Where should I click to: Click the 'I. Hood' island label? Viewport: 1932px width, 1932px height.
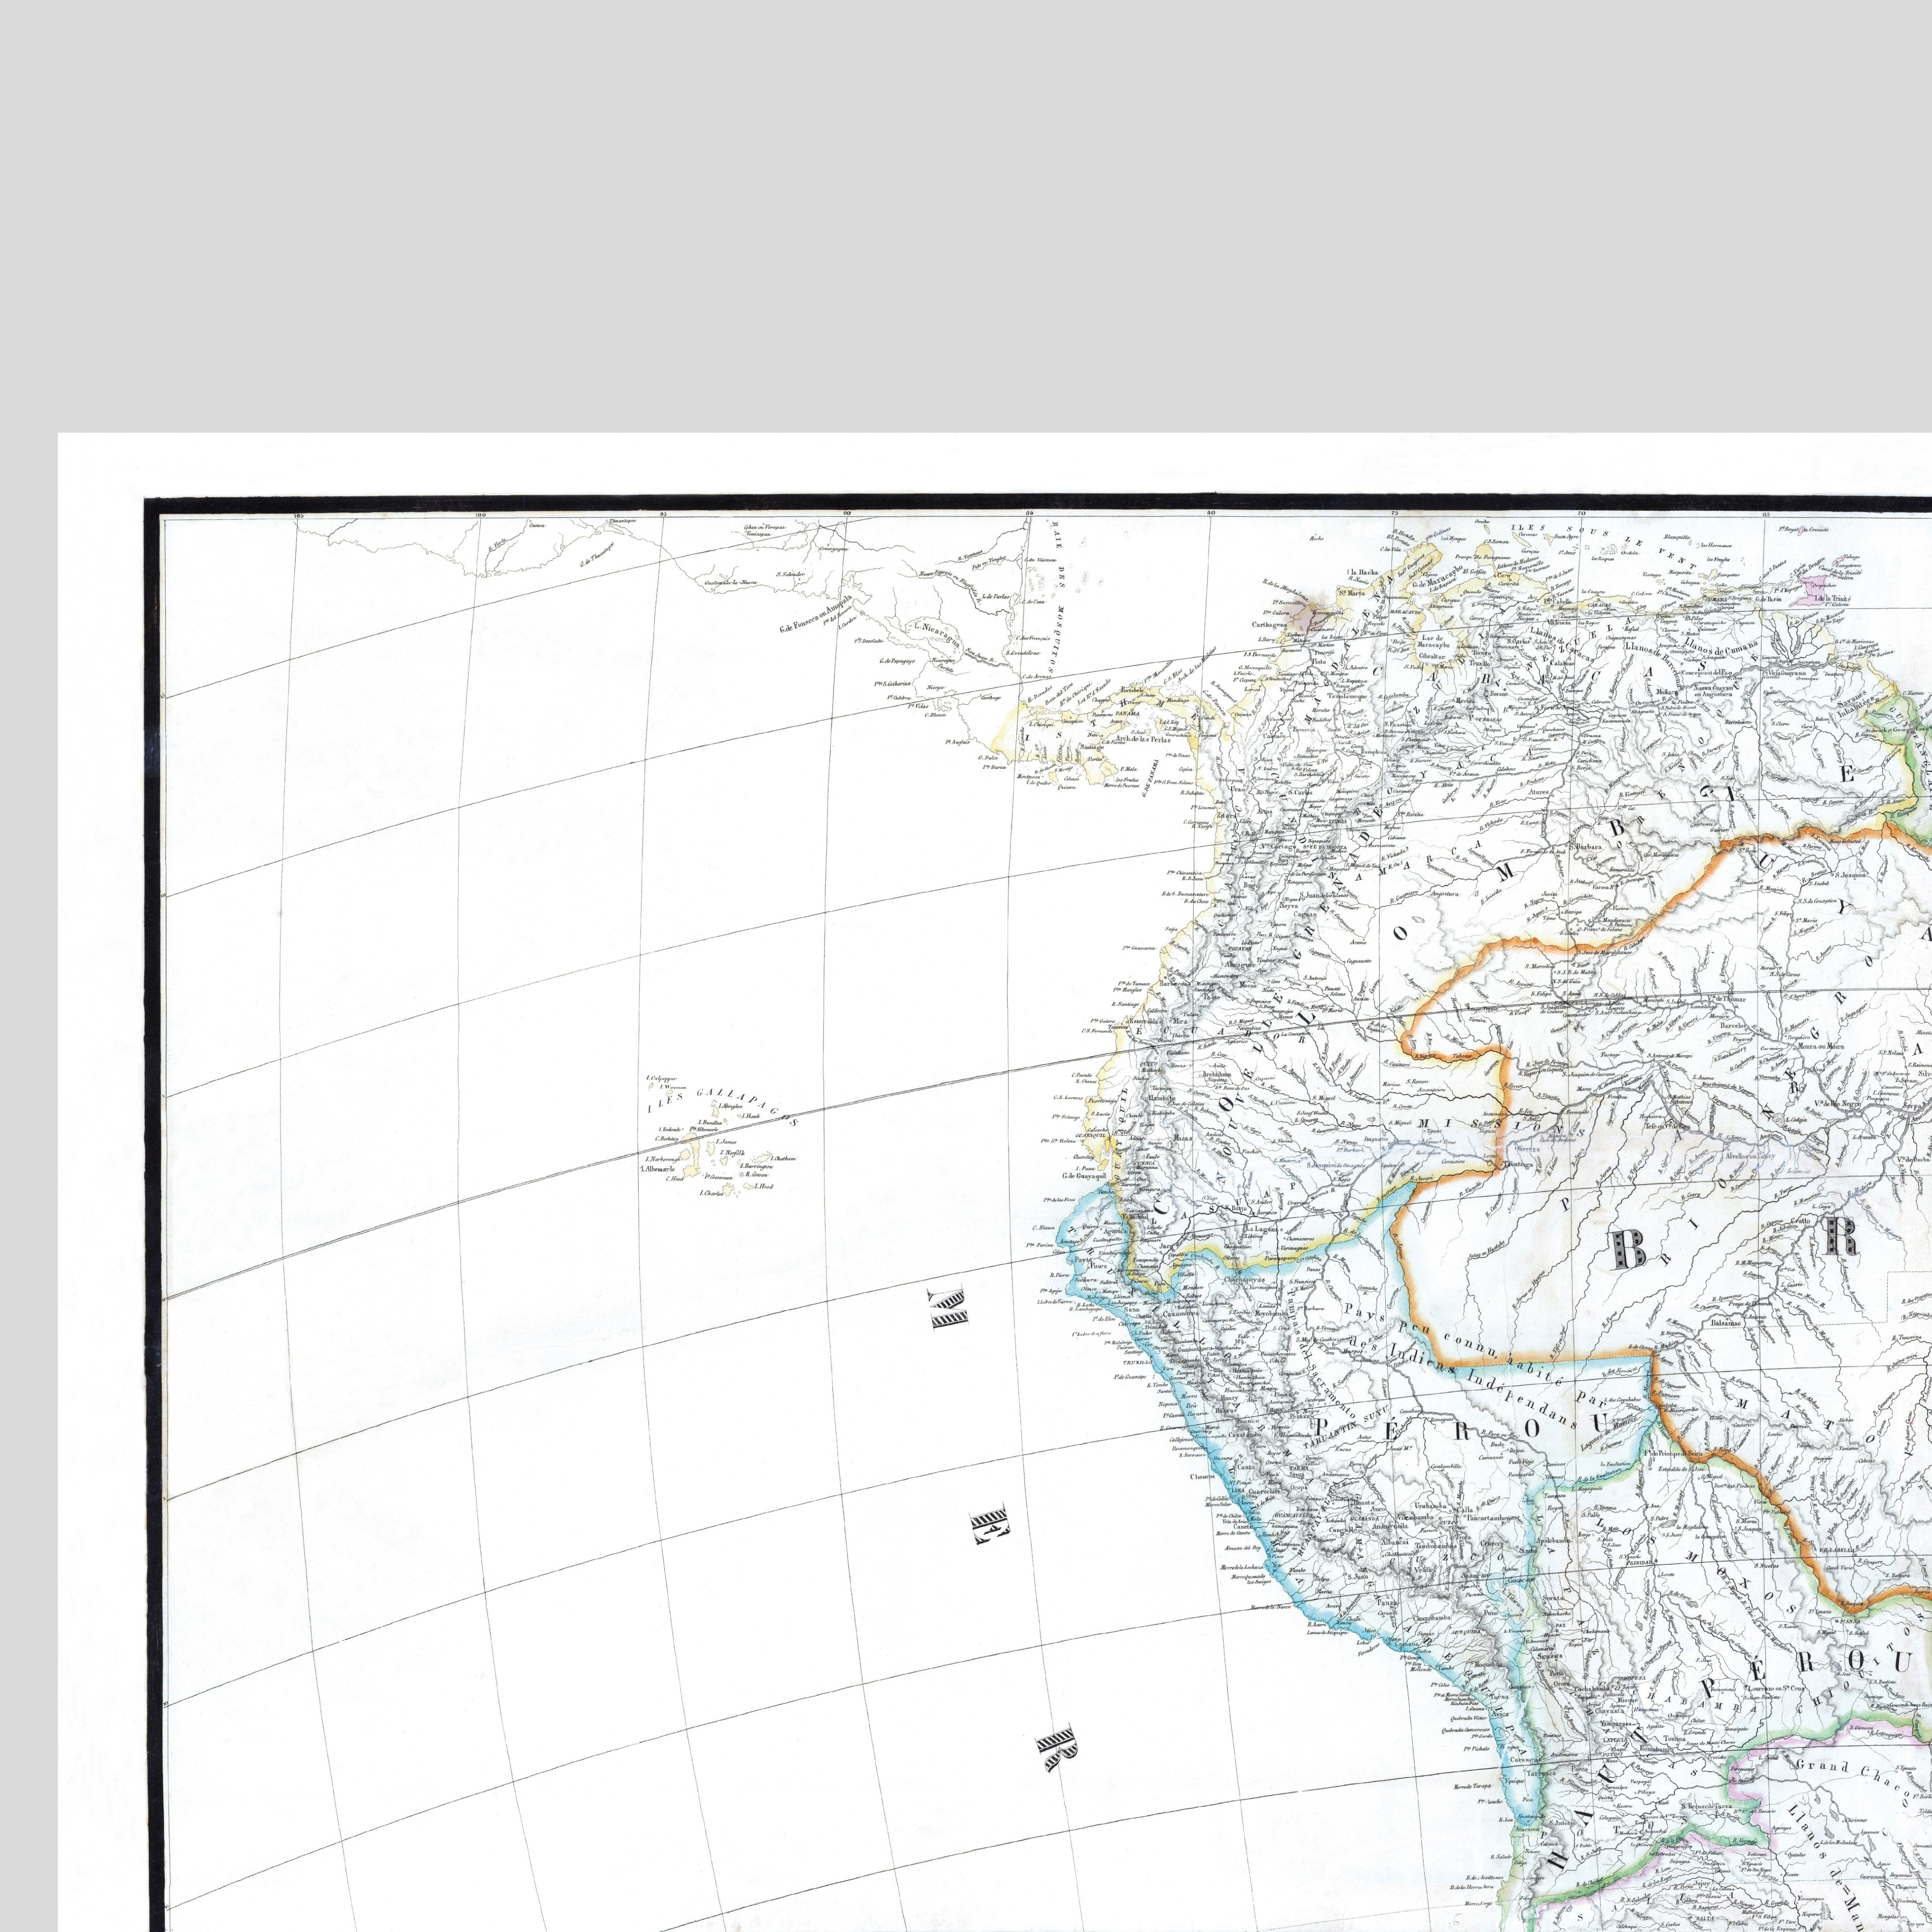click(764, 1187)
